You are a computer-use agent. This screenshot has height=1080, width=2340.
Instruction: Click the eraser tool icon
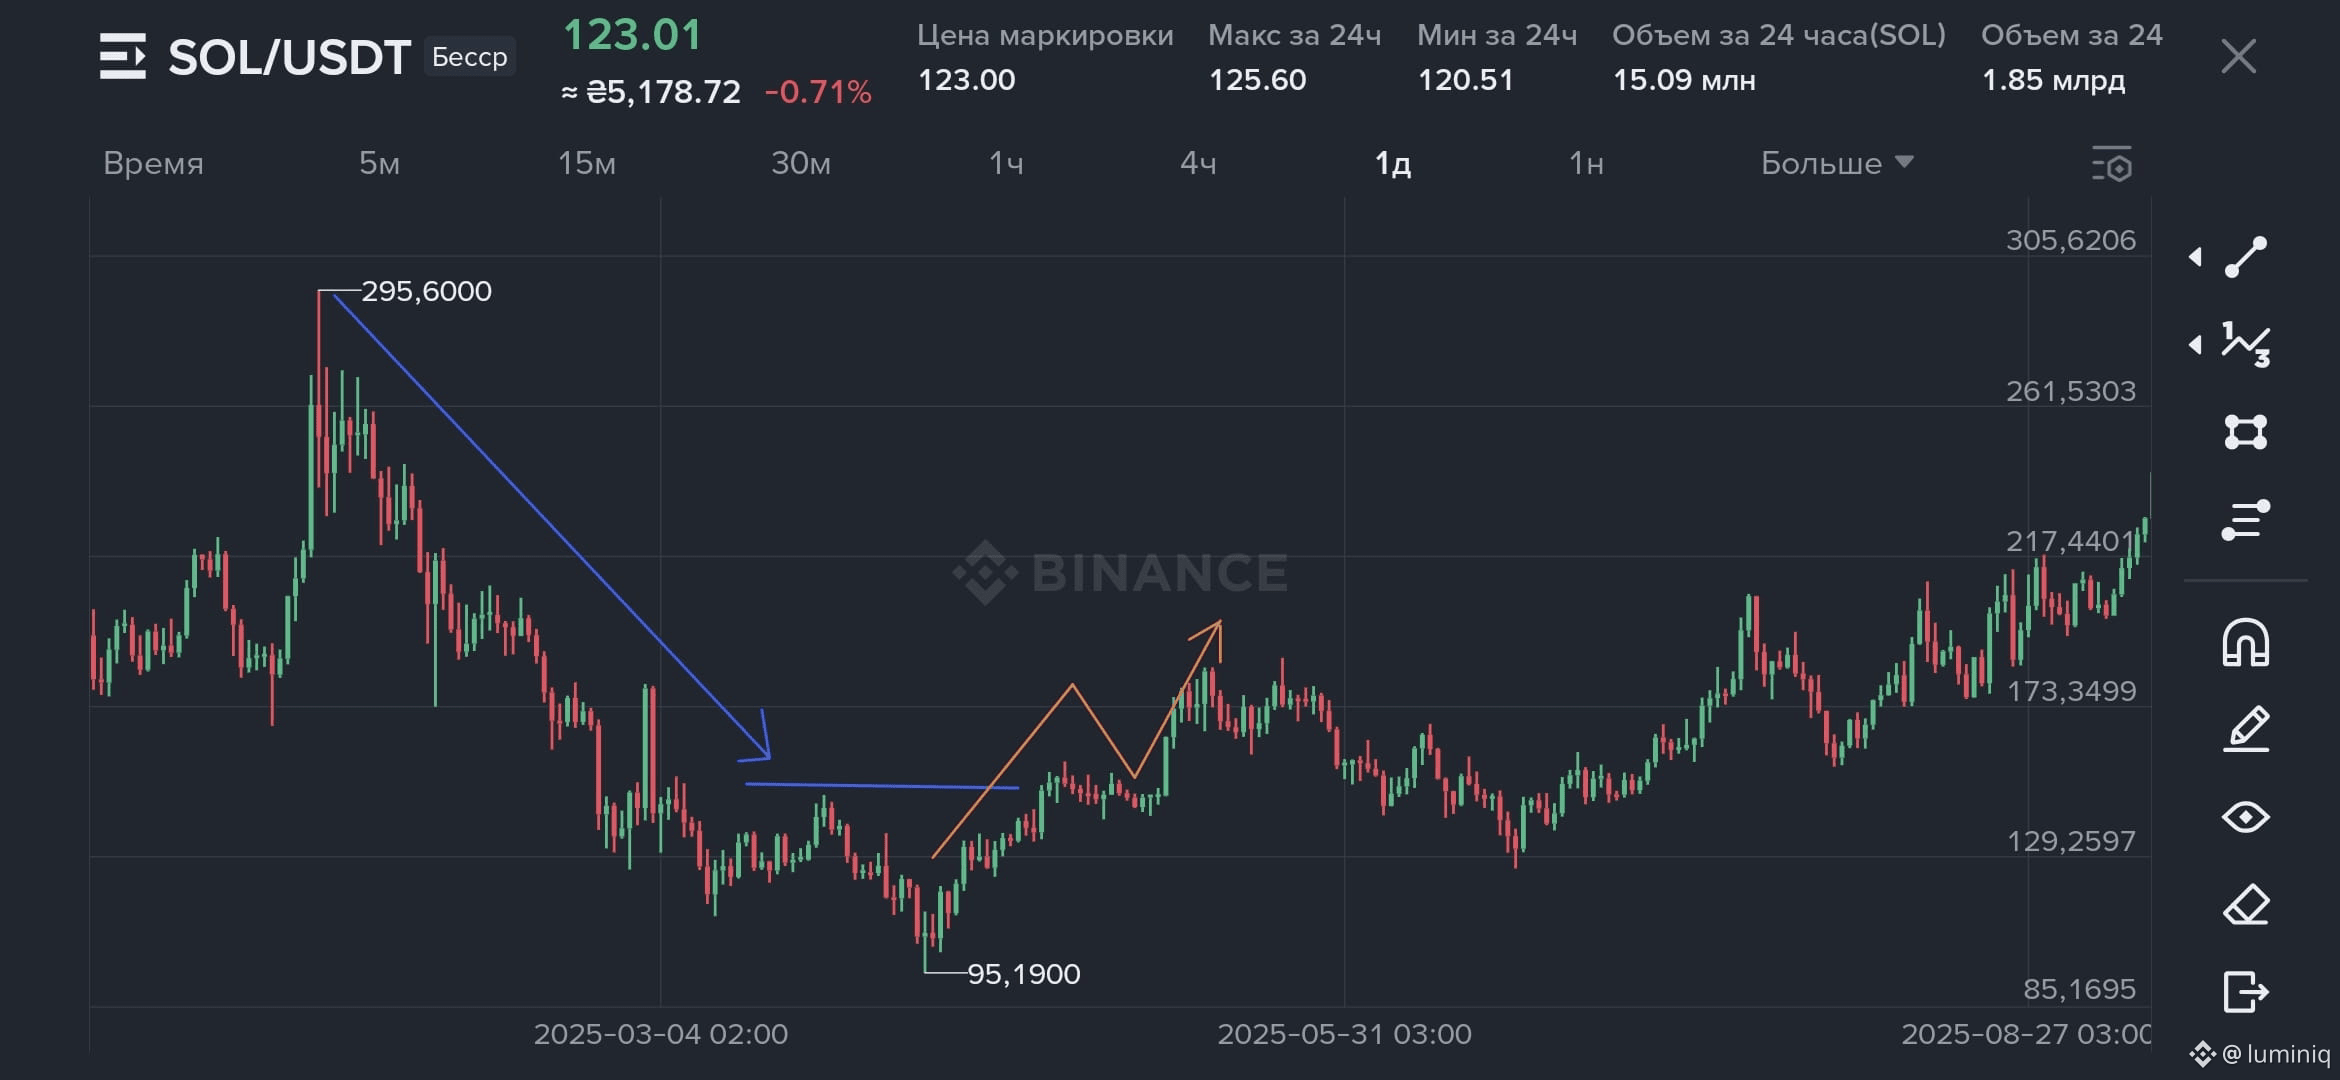pyautogui.click(x=2245, y=905)
